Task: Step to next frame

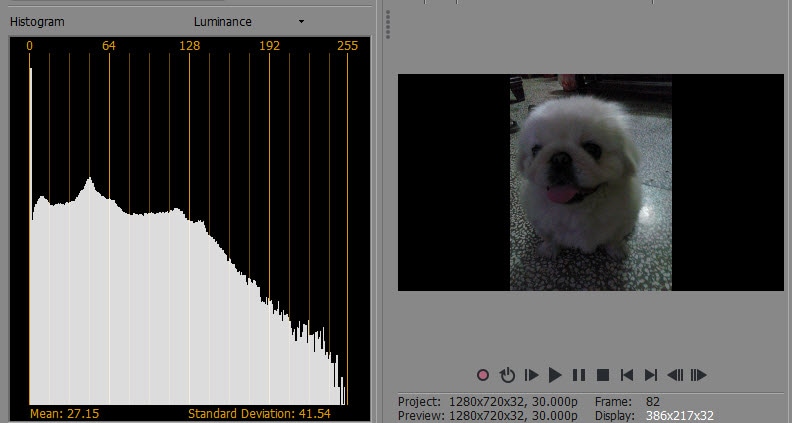Action: [x=699, y=375]
